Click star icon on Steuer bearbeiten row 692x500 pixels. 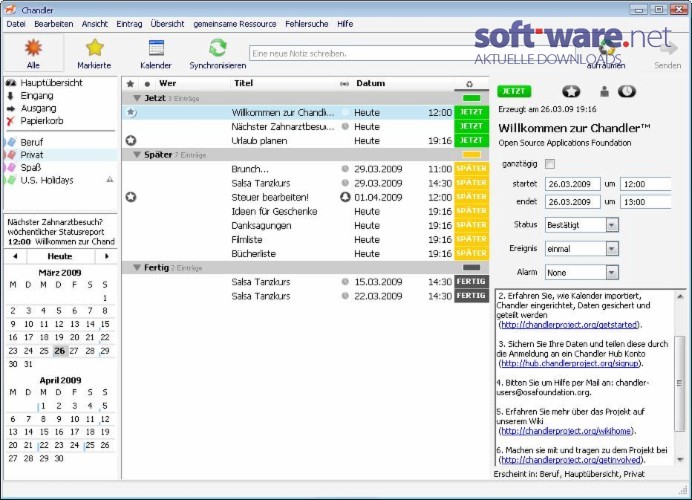(131, 197)
